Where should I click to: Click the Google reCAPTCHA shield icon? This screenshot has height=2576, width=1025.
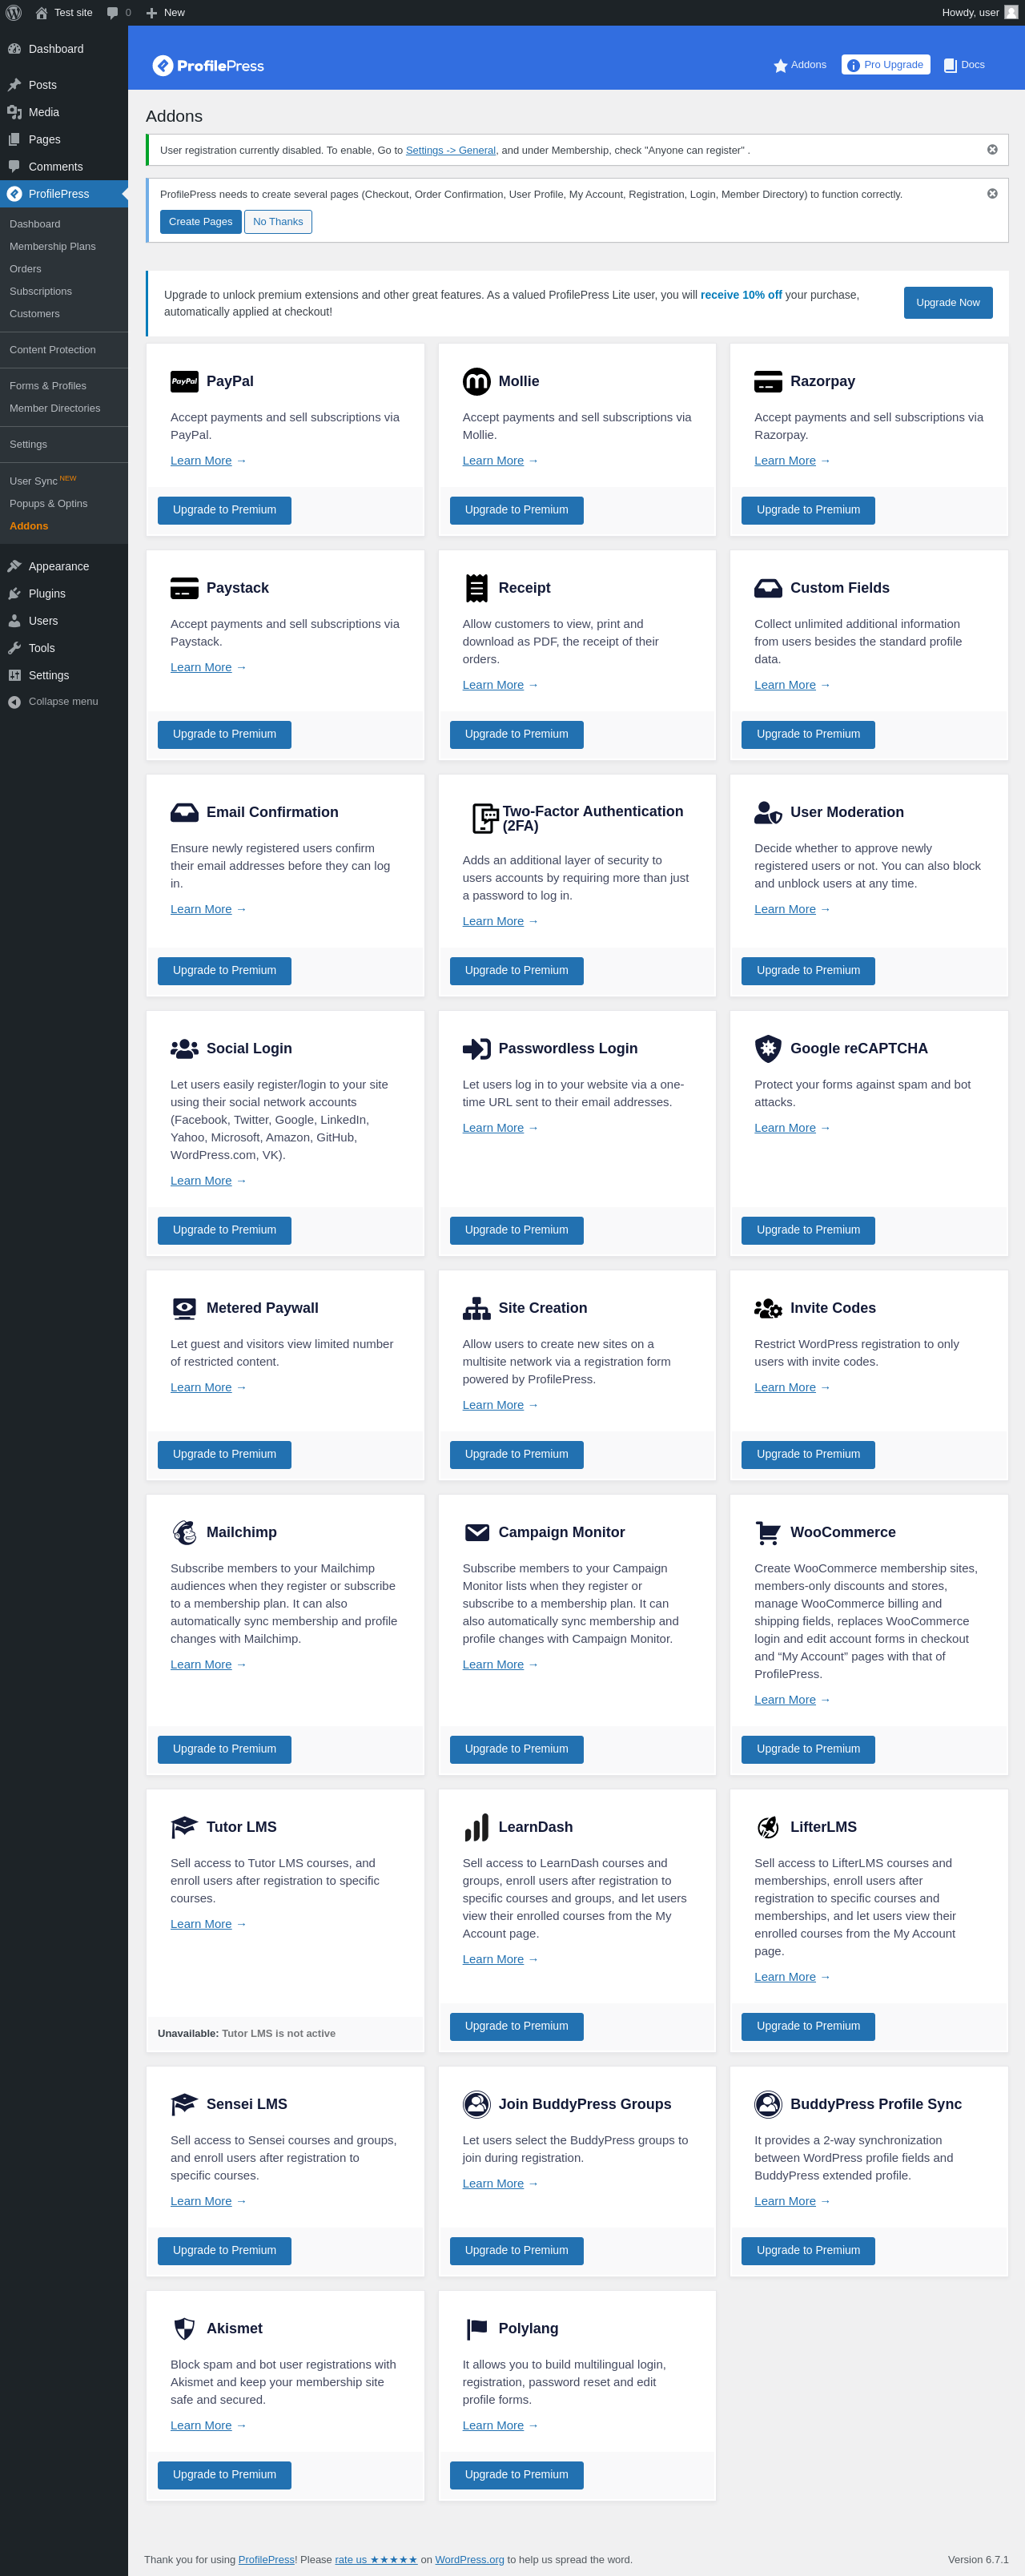point(768,1048)
